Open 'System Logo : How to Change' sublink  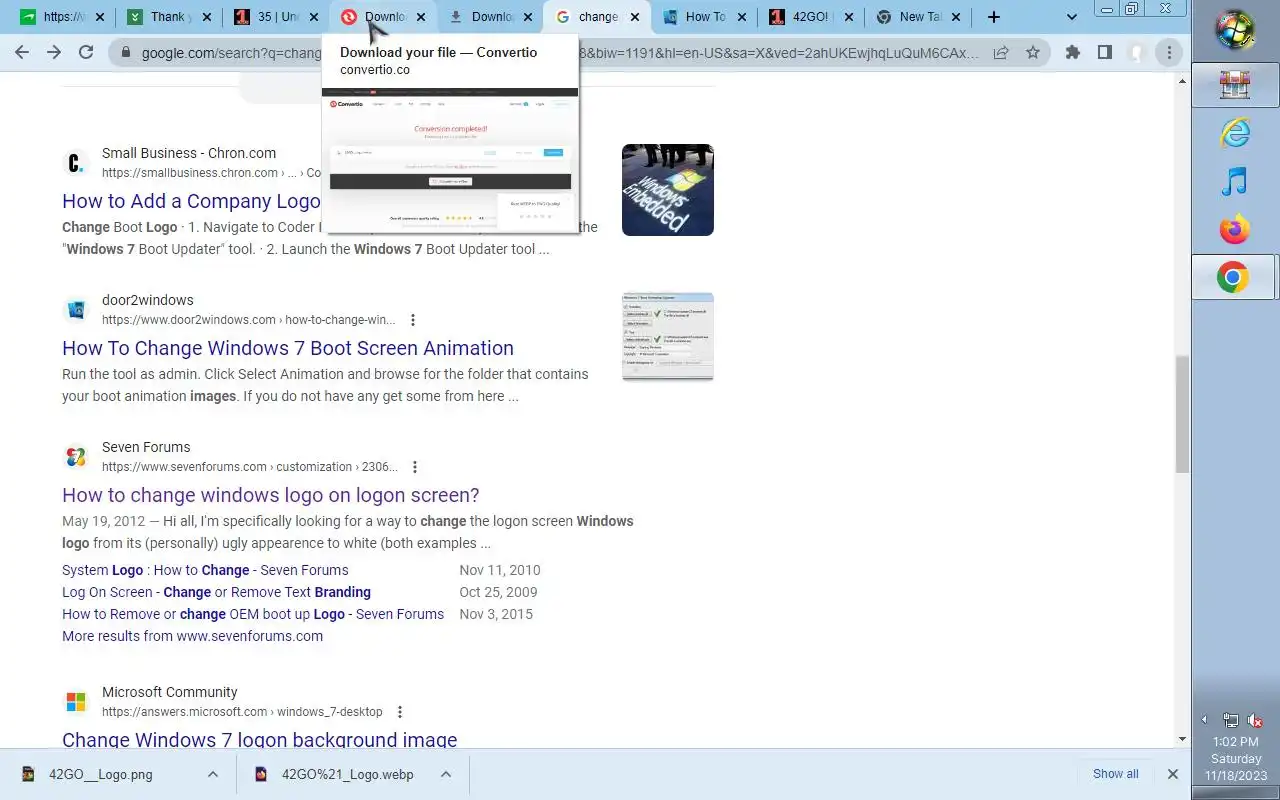pyautogui.click(x=205, y=570)
